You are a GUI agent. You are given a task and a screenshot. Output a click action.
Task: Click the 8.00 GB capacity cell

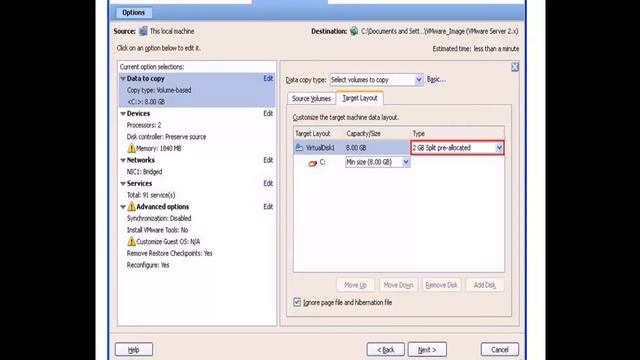[356, 148]
